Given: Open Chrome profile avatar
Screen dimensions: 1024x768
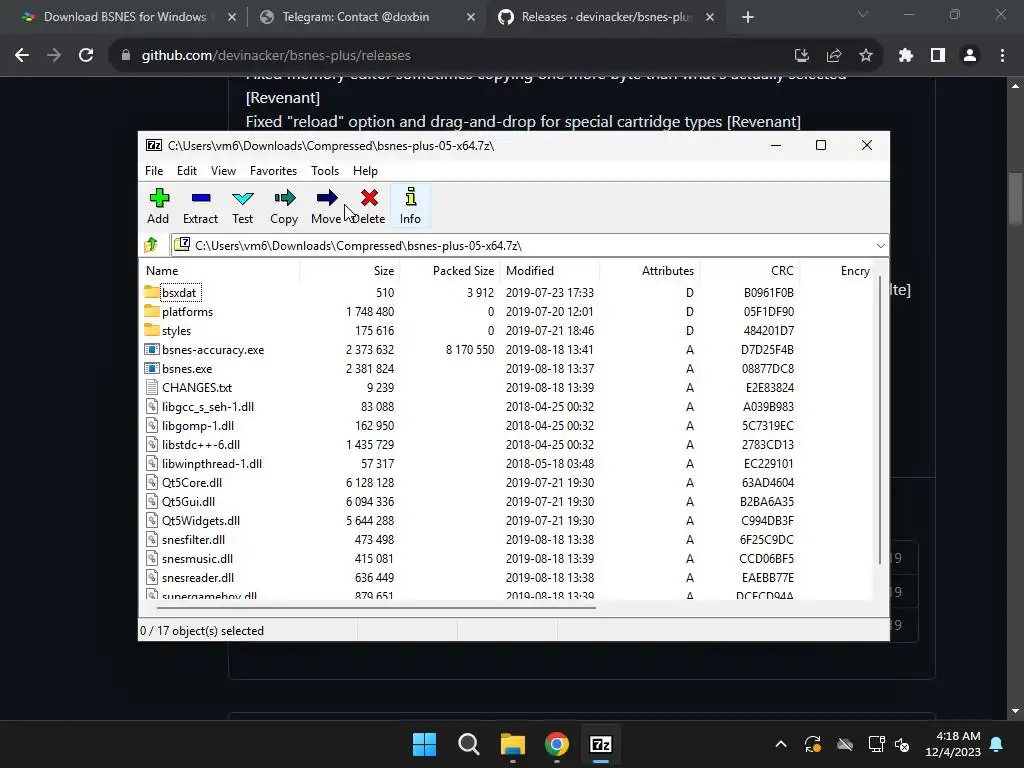Looking at the screenshot, I should 970,56.
